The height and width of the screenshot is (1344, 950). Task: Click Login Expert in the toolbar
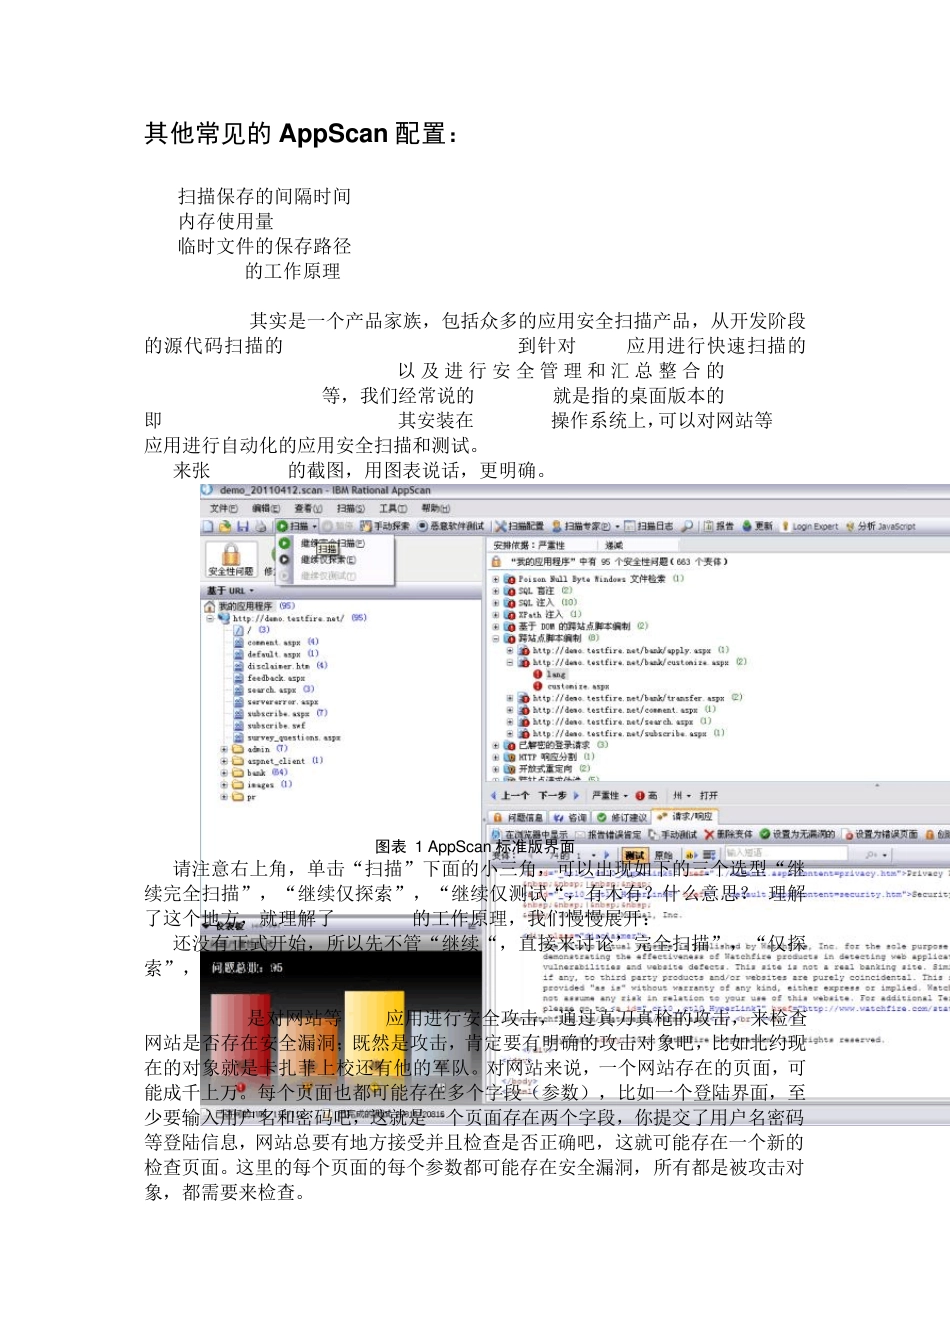point(810,526)
